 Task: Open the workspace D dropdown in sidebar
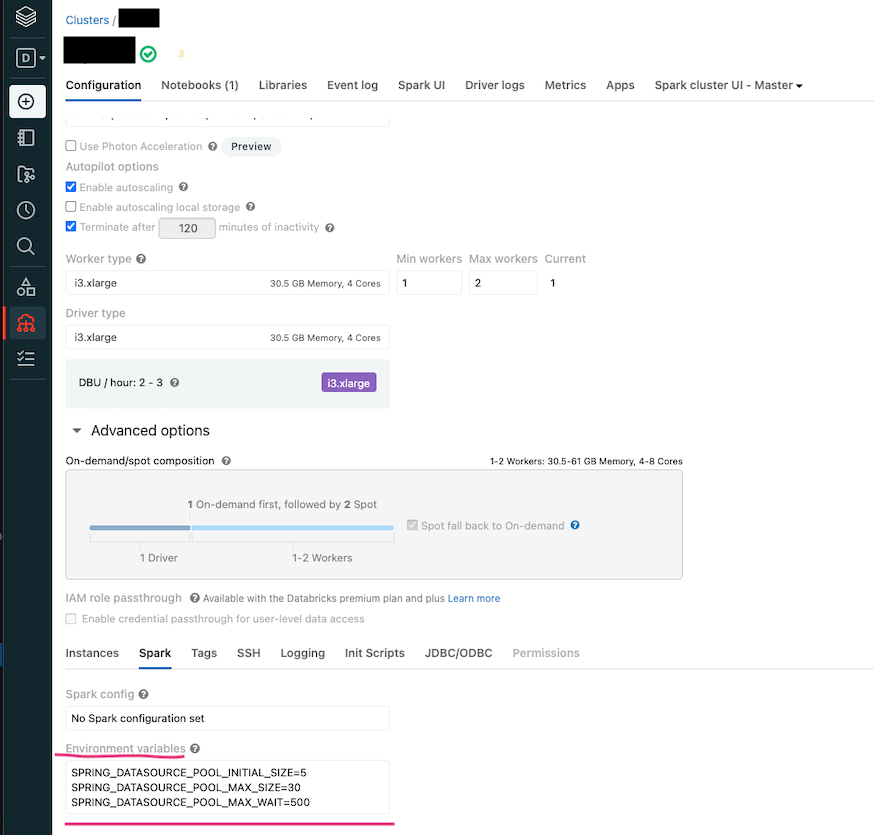pyautogui.click(x=27, y=58)
